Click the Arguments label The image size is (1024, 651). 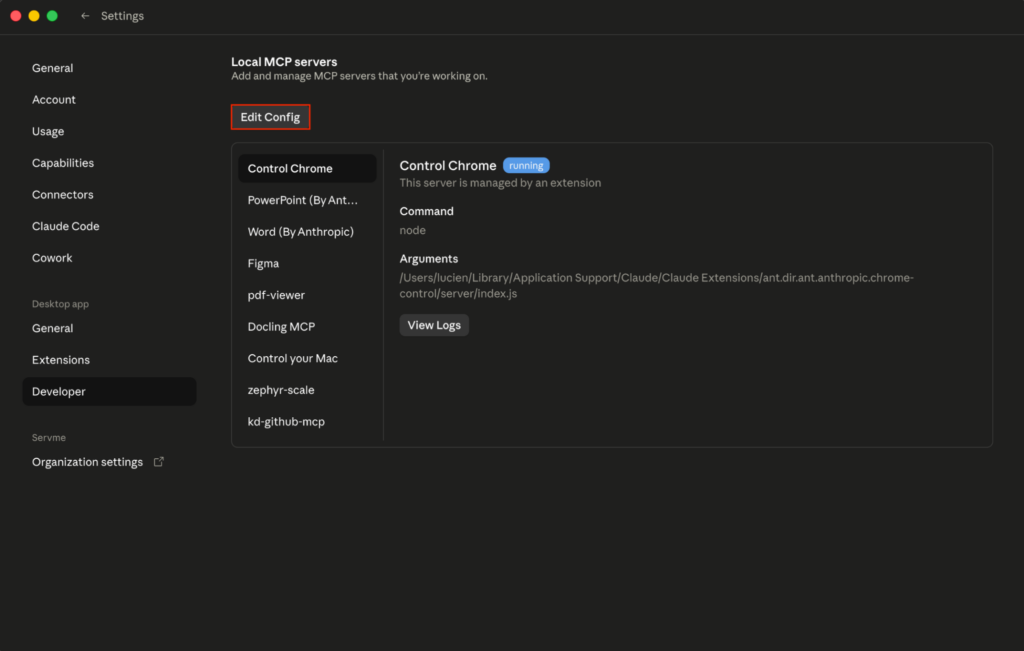click(x=429, y=259)
